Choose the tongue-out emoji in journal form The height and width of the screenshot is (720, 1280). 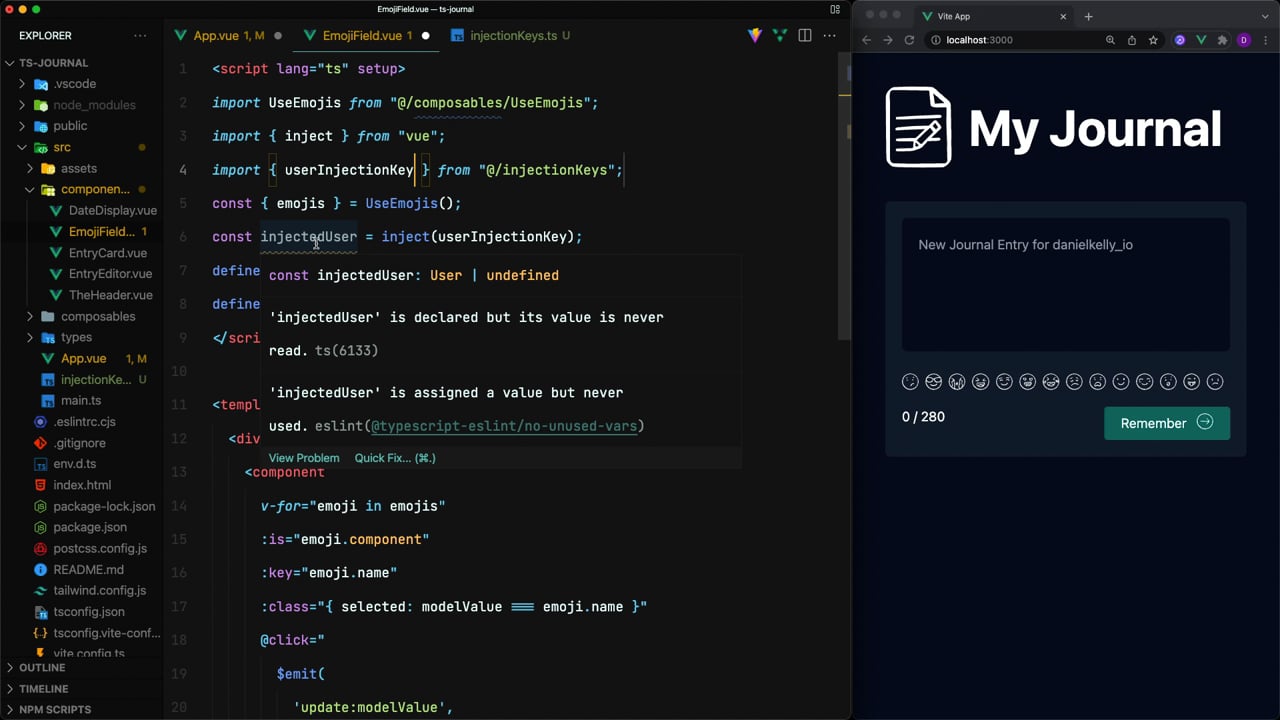(1191, 382)
